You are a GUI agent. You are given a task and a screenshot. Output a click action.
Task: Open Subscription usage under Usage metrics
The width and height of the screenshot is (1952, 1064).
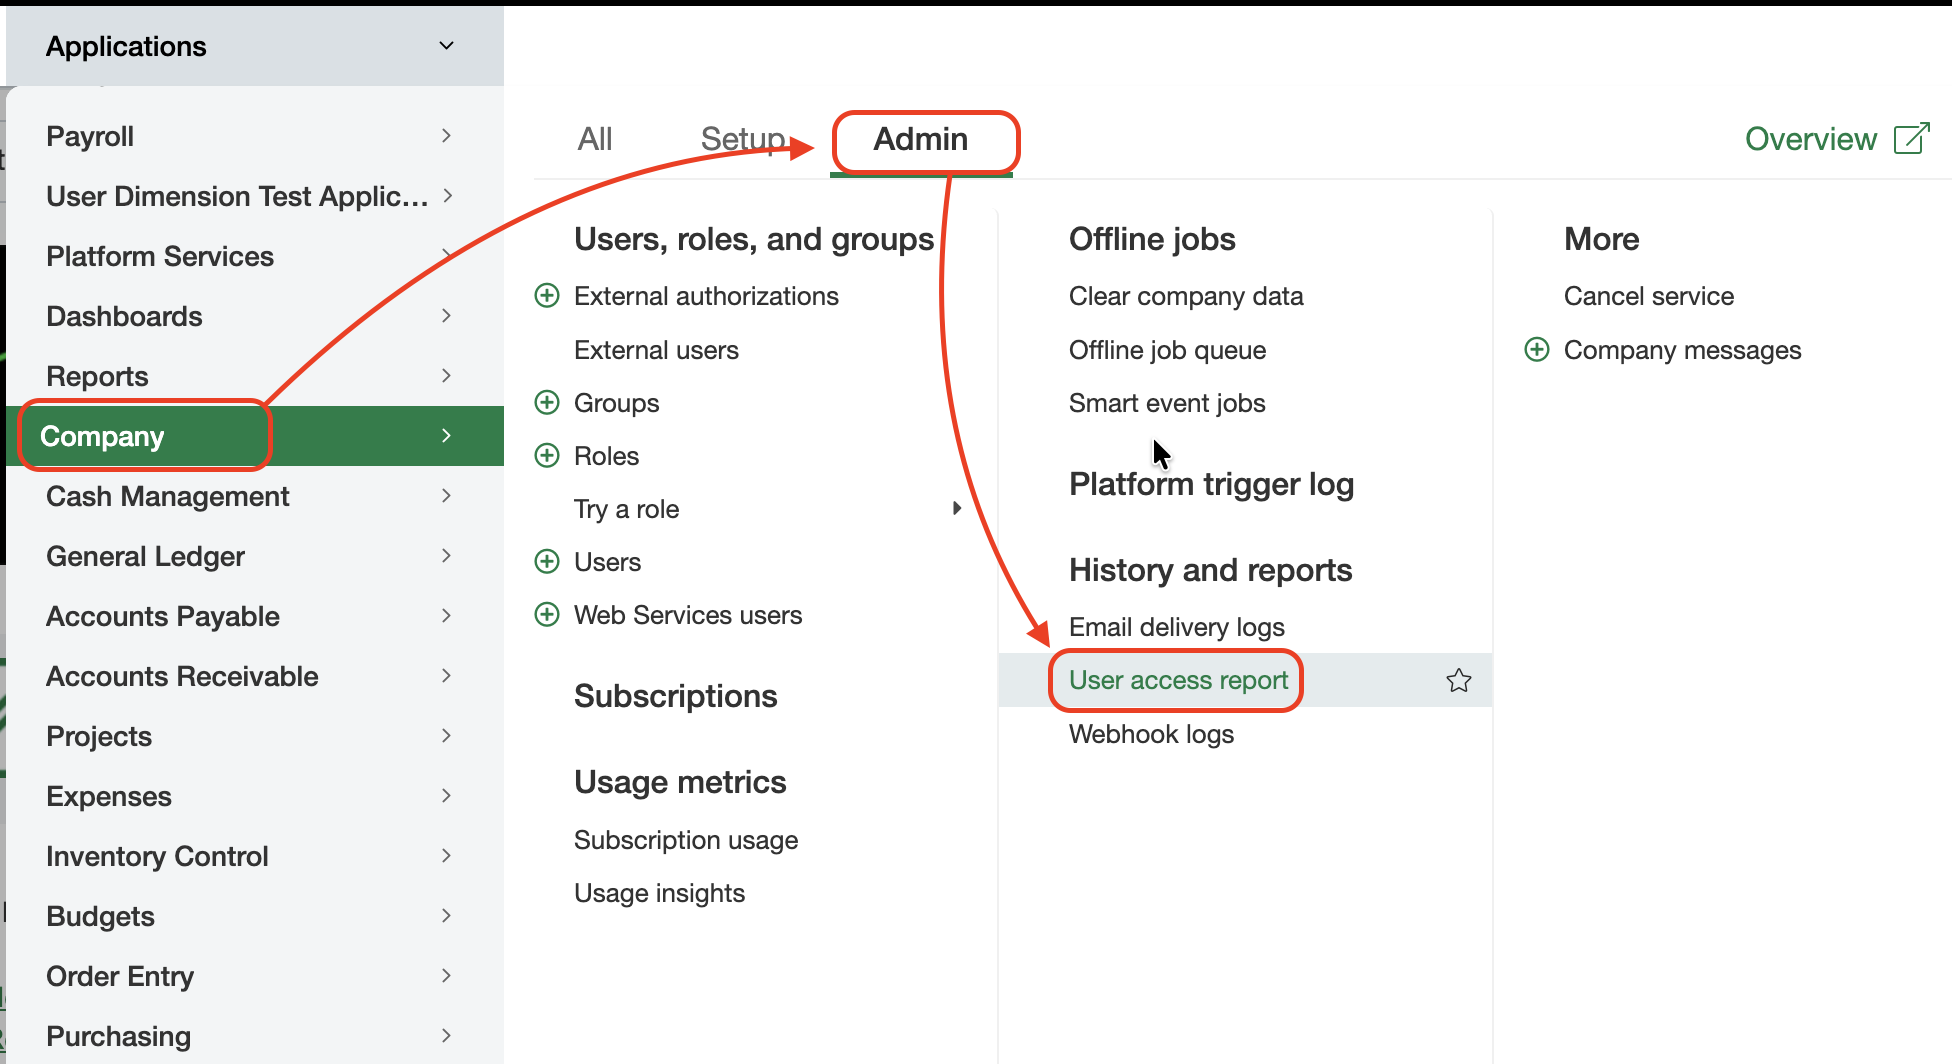click(x=686, y=840)
